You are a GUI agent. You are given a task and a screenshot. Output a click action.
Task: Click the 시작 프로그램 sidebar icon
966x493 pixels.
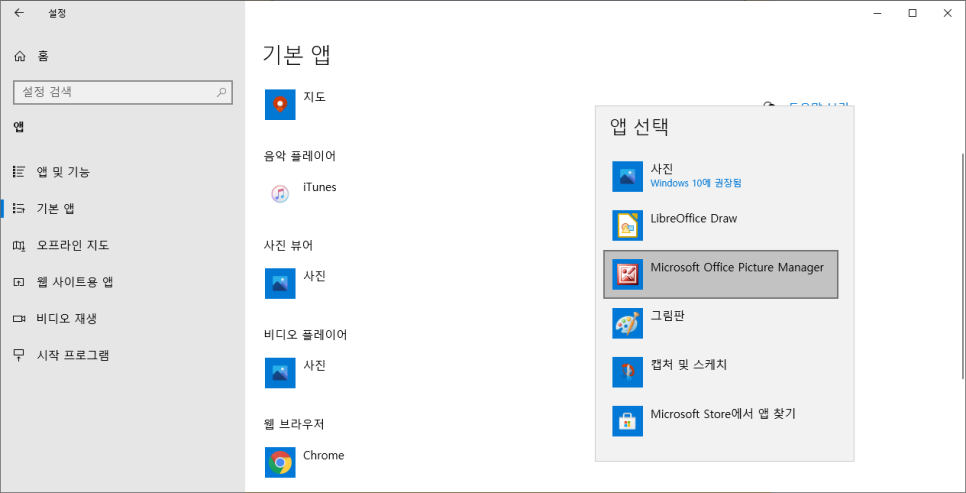(19, 356)
